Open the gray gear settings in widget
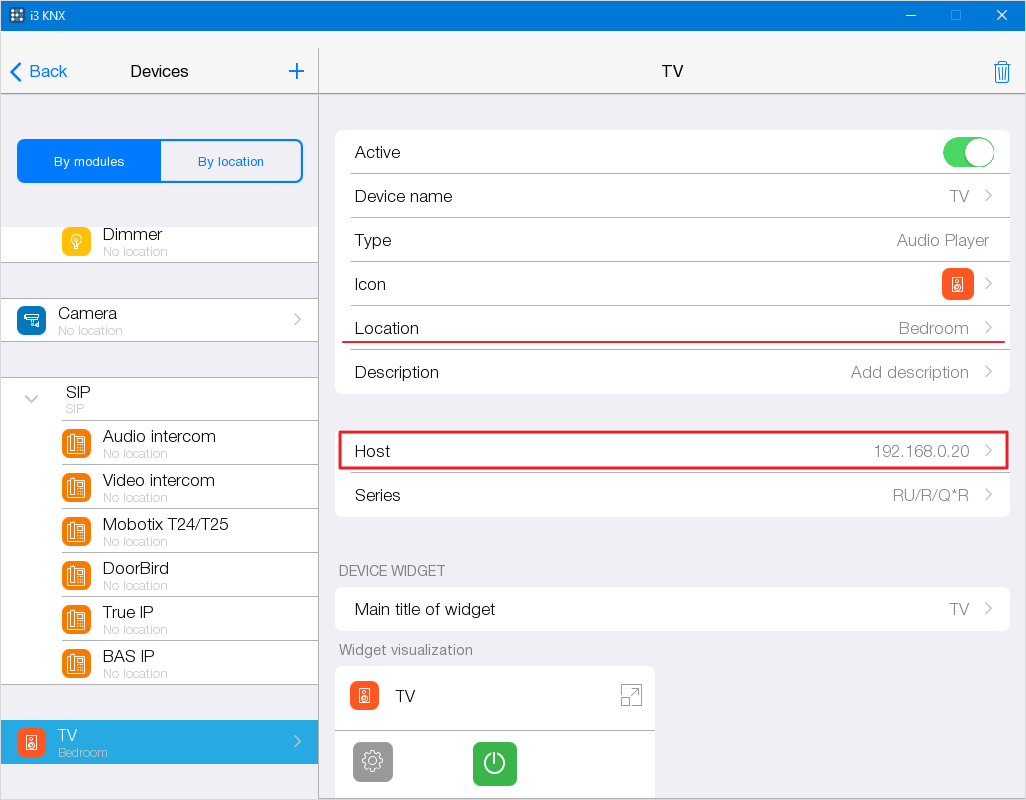 coord(373,762)
